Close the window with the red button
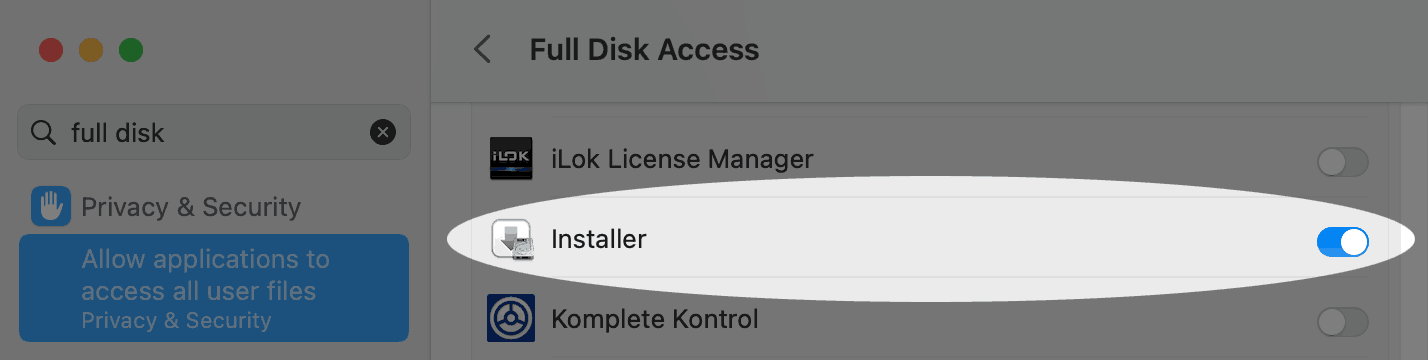This screenshot has height=360, width=1428. 50,50
